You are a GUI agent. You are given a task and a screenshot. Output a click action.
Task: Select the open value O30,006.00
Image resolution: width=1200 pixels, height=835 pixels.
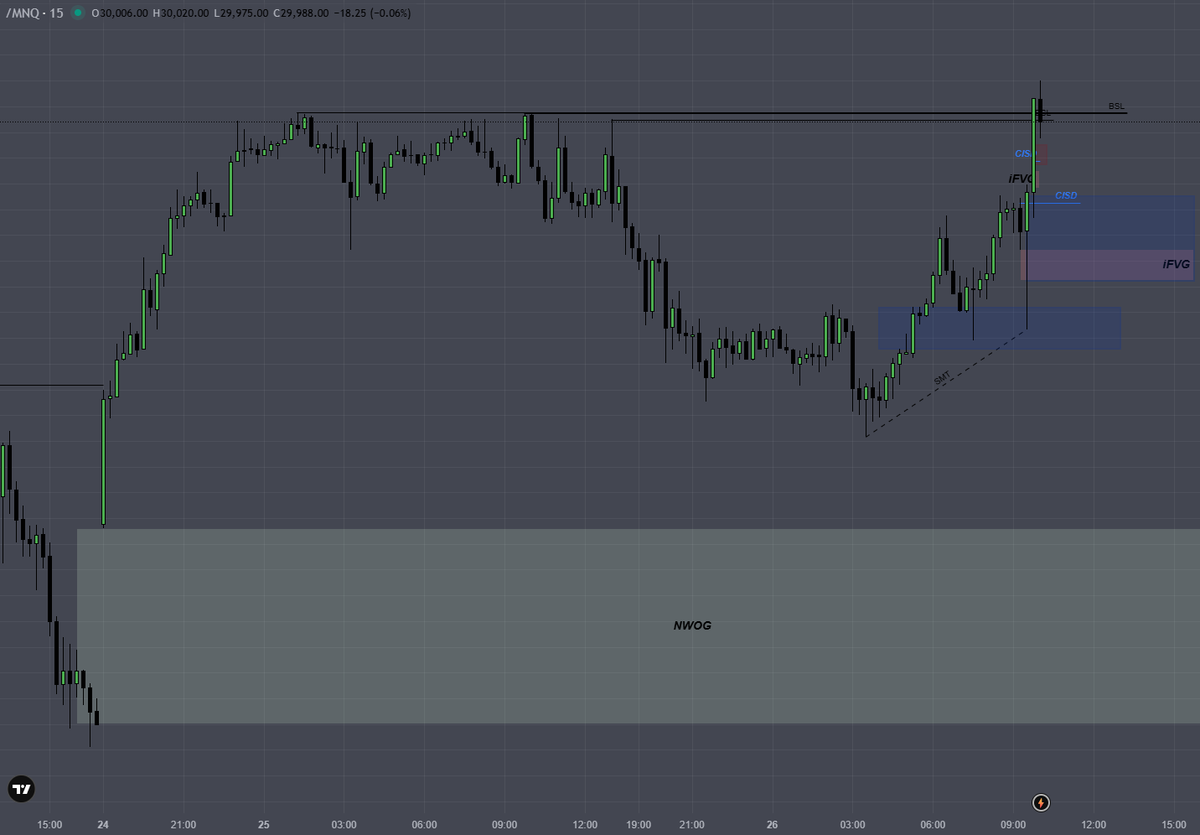point(120,13)
